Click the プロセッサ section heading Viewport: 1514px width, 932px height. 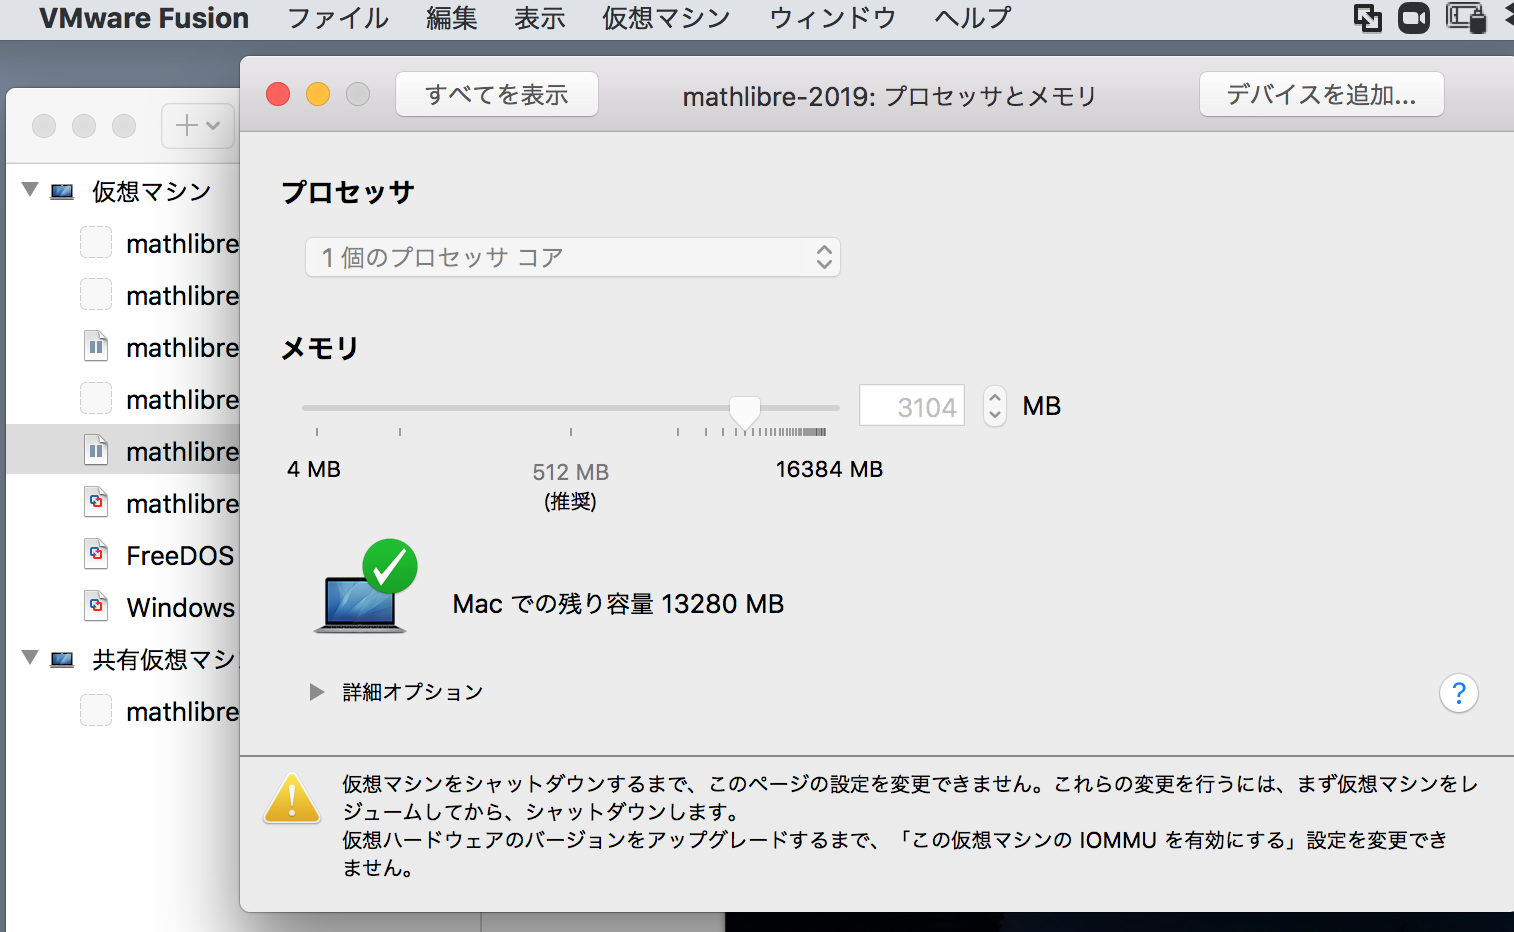347,192
